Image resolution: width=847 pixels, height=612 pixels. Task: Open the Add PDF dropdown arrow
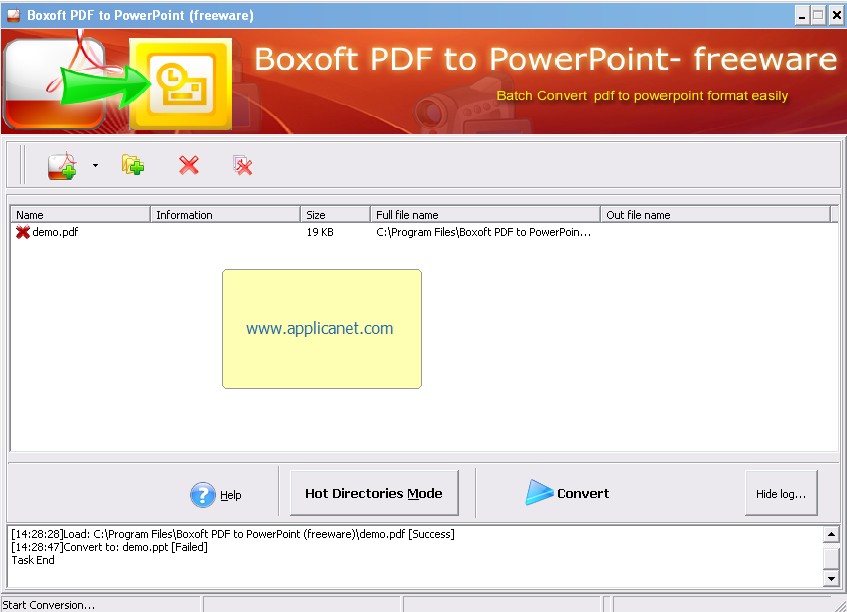click(96, 166)
